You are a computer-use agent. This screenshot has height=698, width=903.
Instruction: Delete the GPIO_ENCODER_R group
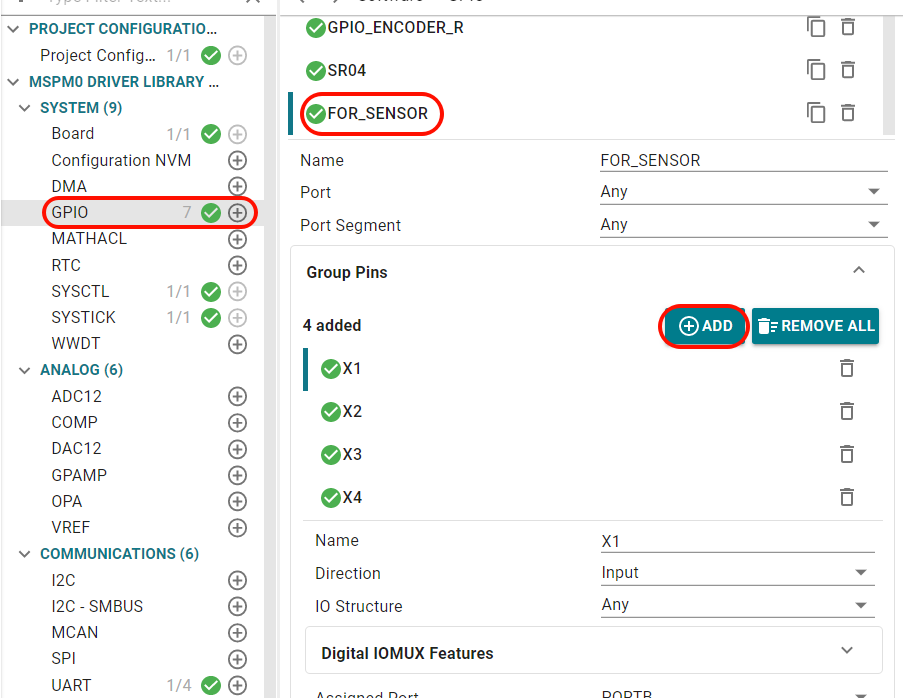tap(848, 27)
